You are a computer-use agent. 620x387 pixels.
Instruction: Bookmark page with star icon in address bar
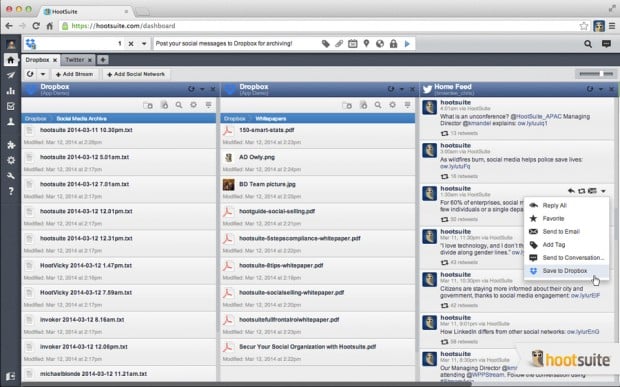(584, 26)
